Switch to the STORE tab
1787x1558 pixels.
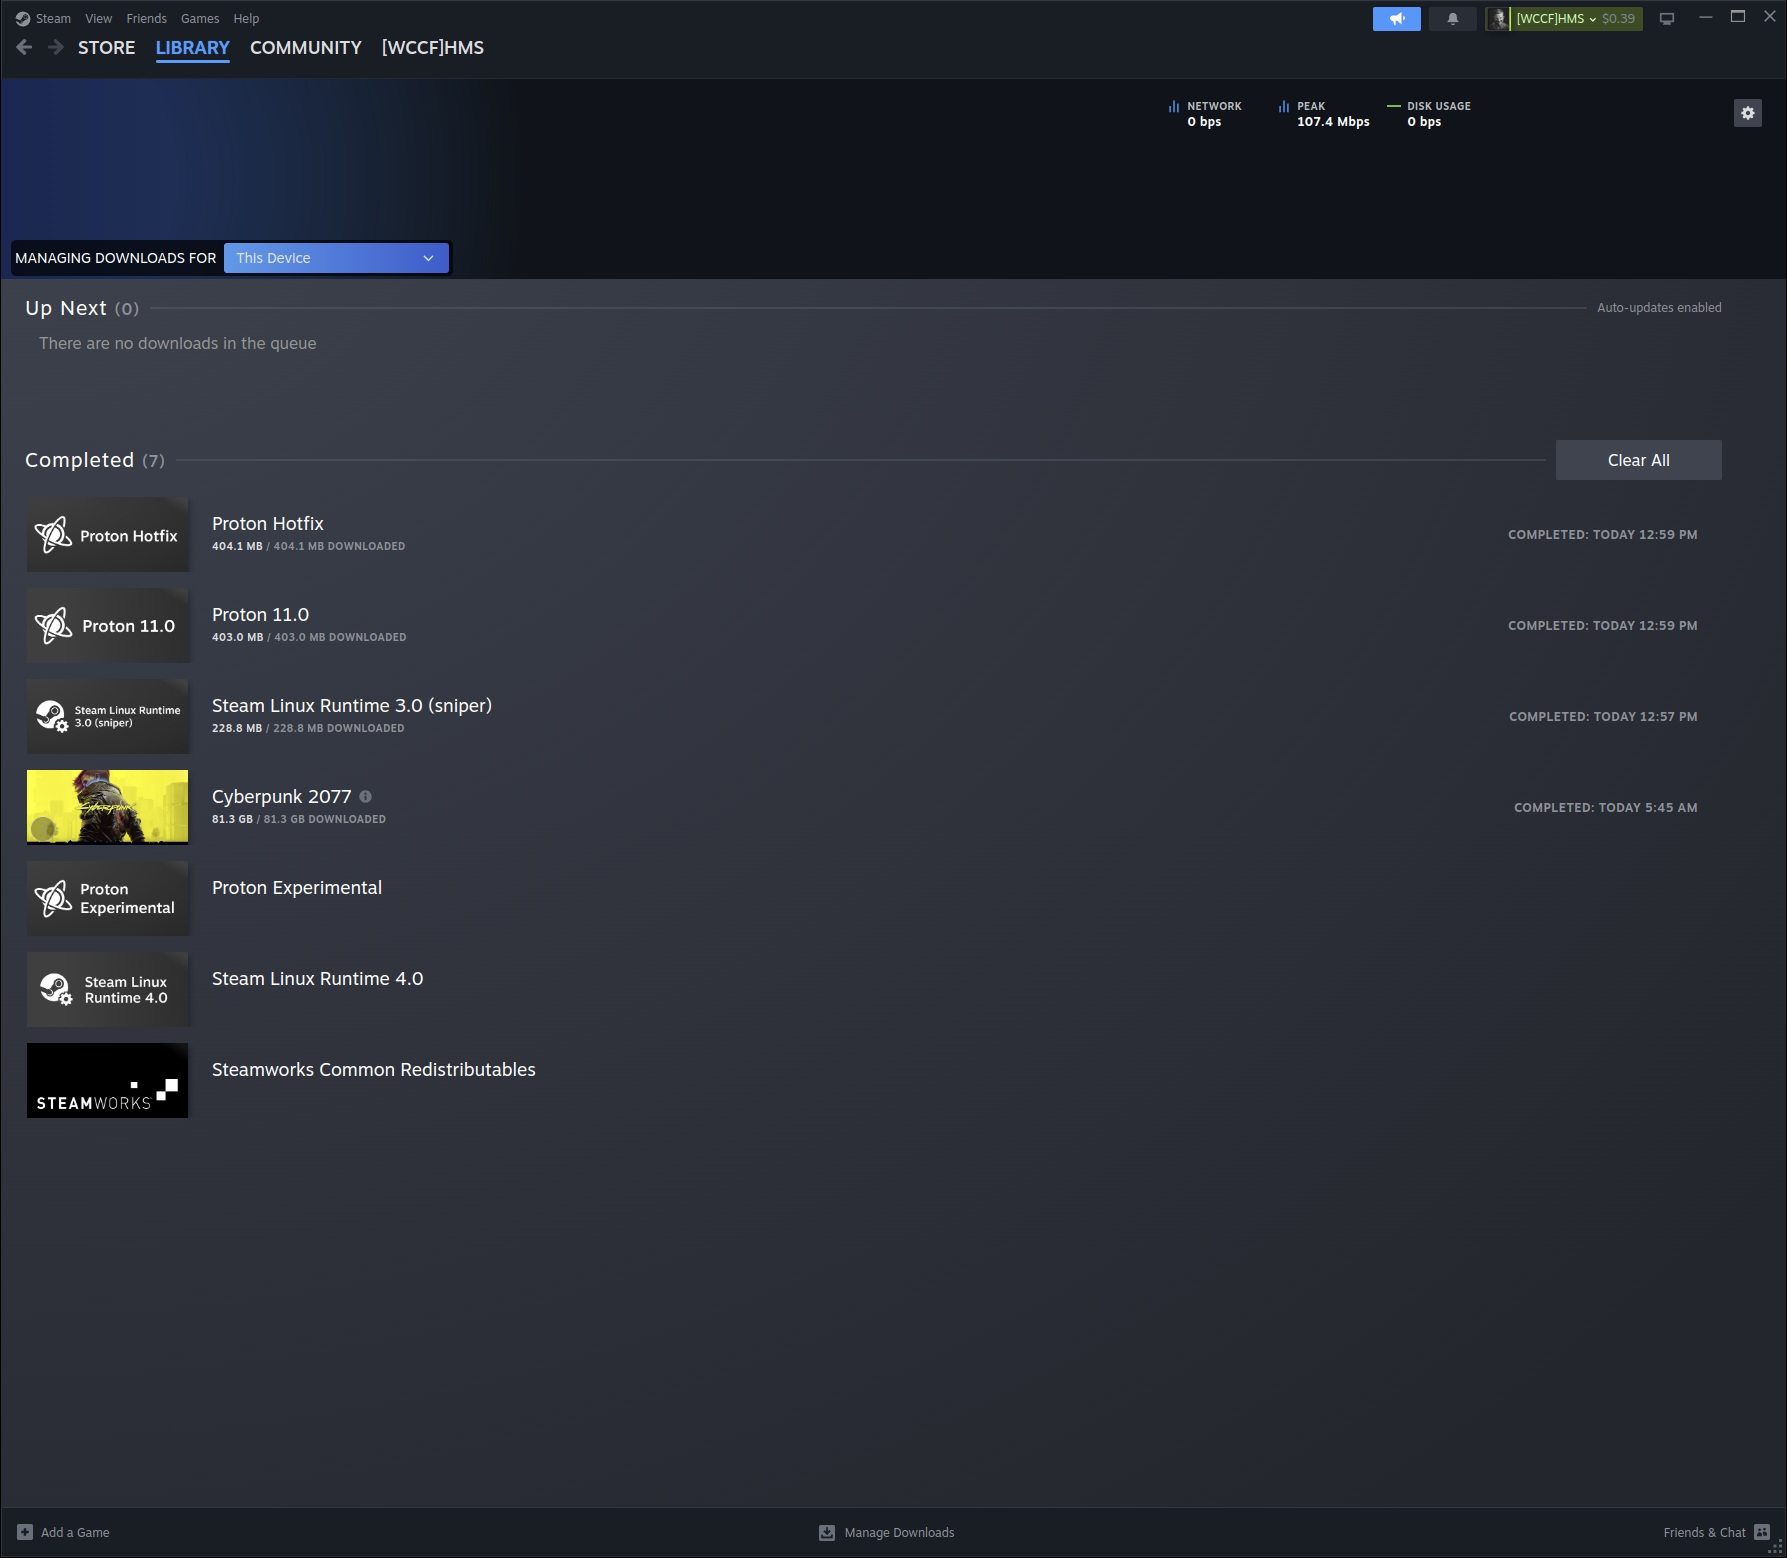click(107, 48)
